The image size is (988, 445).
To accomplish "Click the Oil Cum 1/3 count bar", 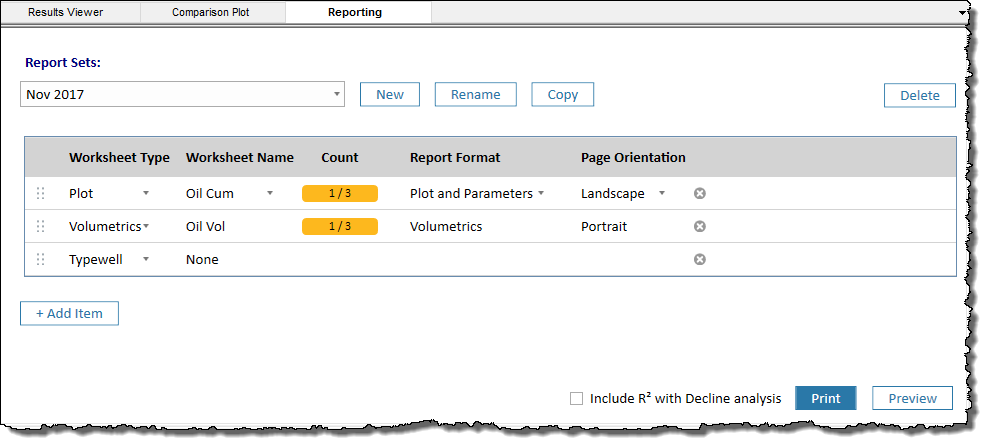I will point(340,194).
